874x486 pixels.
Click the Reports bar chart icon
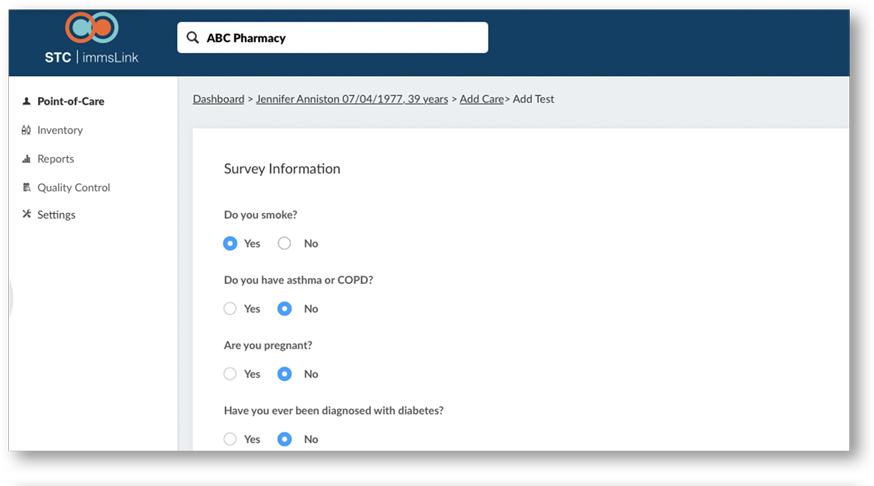(26, 159)
